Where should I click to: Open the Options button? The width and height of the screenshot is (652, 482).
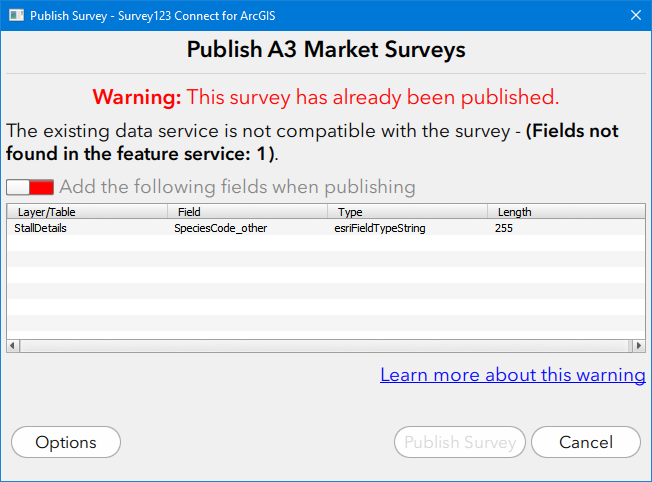[x=66, y=442]
